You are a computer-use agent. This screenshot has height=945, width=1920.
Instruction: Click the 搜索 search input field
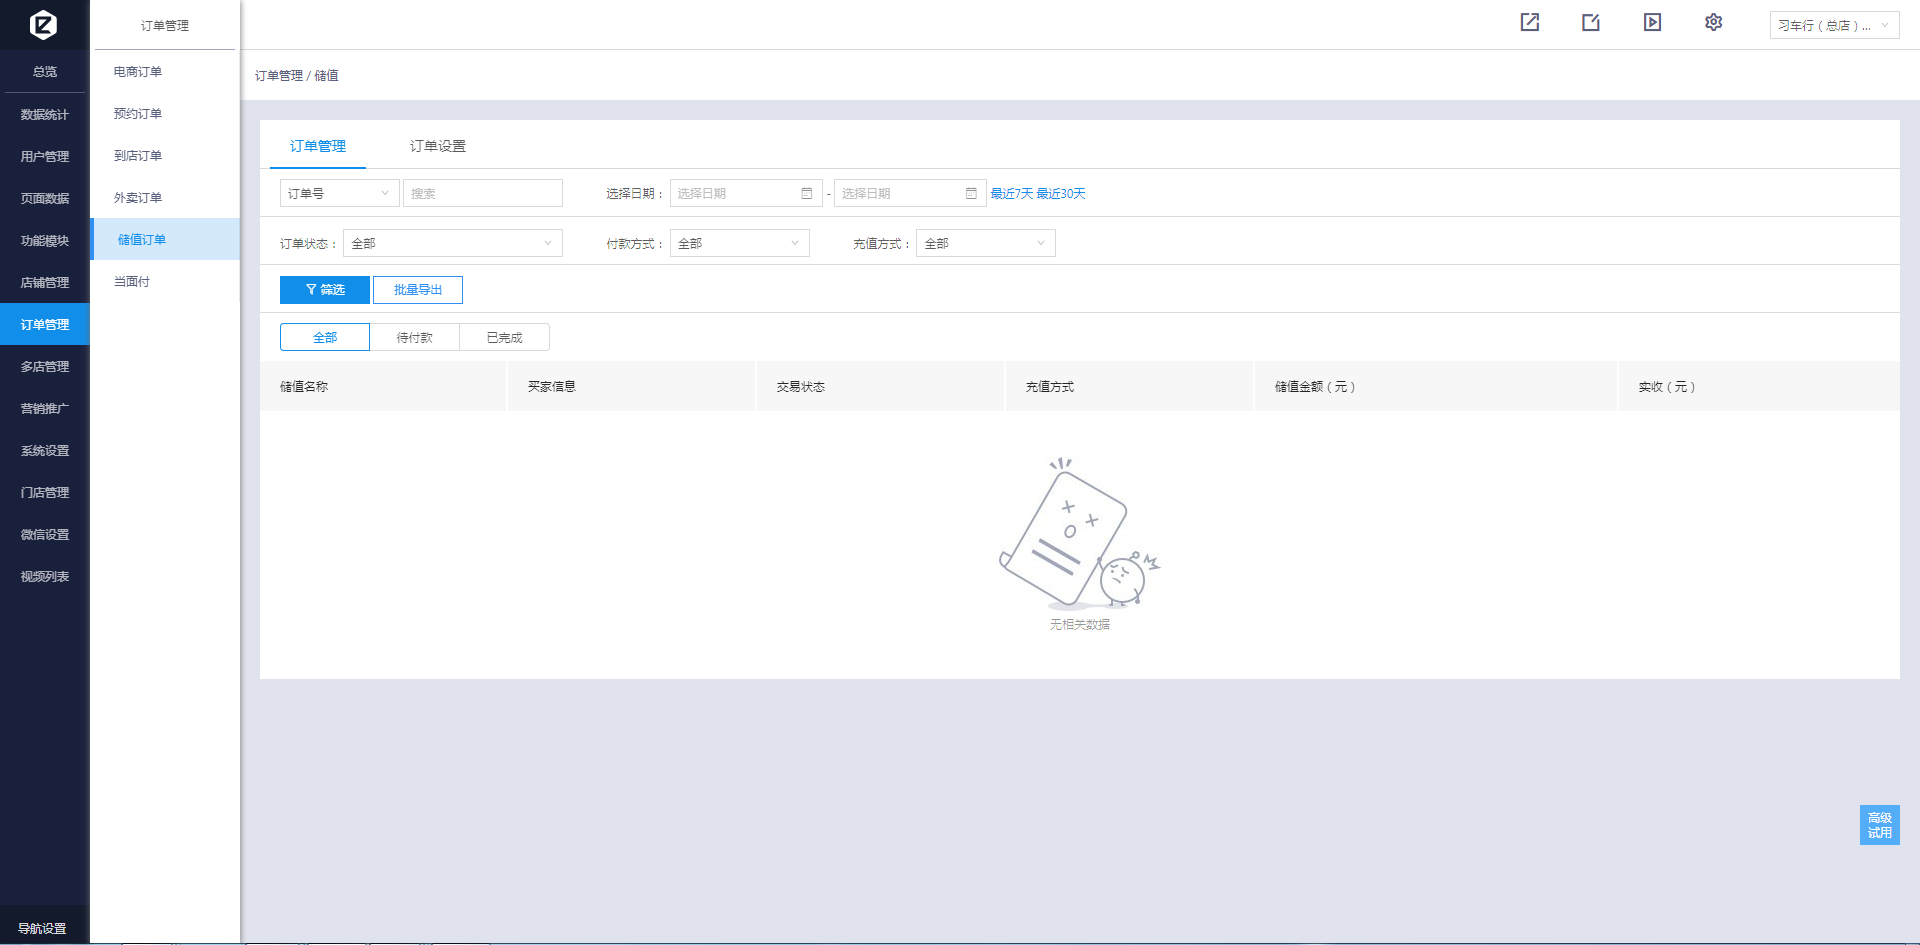pyautogui.click(x=482, y=193)
